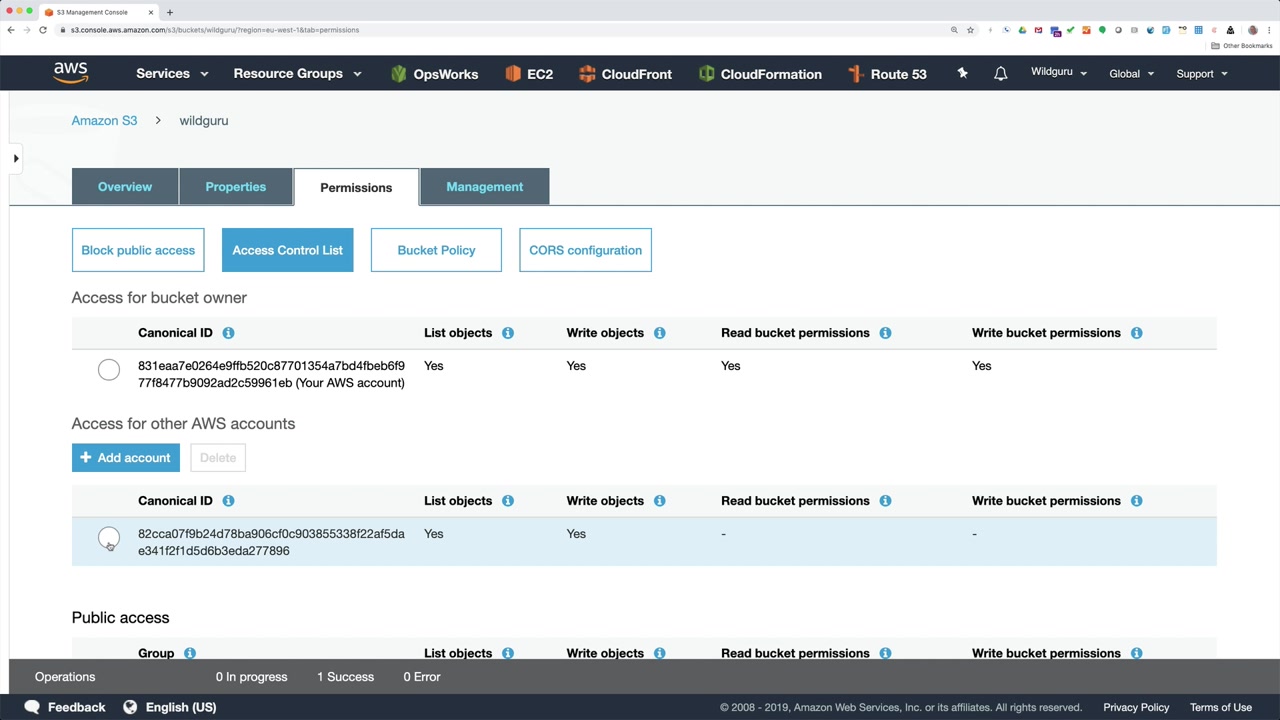Click Read bucket permissions info icon, other accounts
Screen dimensions: 1280x720
click(885, 501)
